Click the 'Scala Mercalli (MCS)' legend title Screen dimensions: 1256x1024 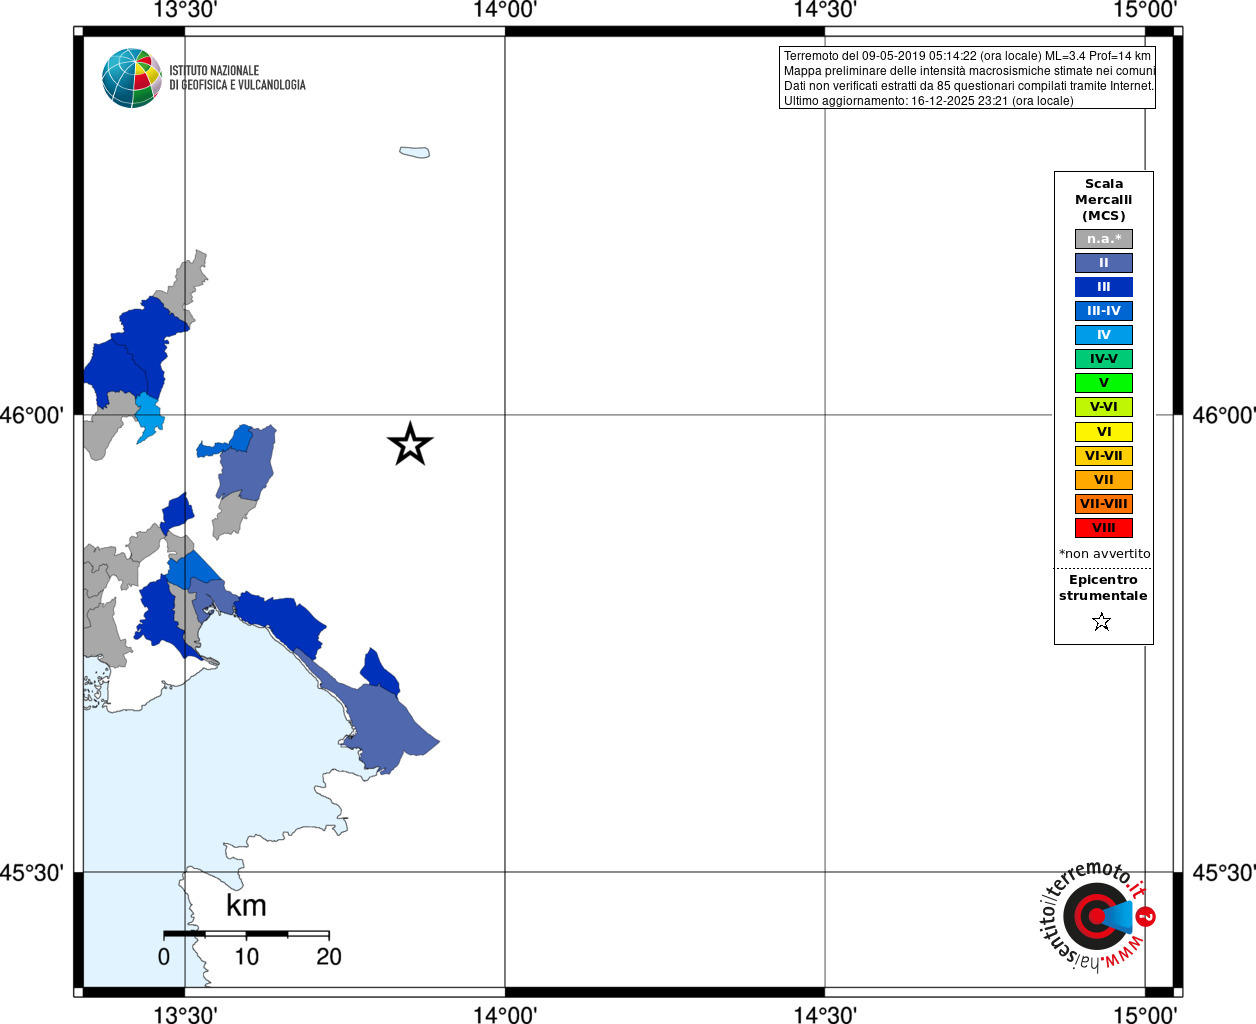(x=1104, y=200)
